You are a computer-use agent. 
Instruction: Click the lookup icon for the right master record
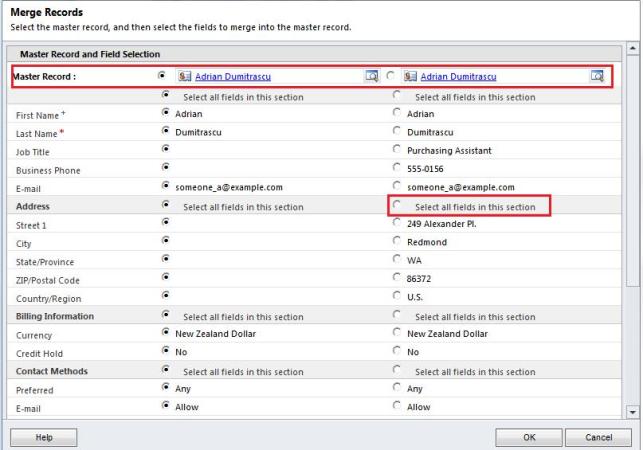point(597,76)
